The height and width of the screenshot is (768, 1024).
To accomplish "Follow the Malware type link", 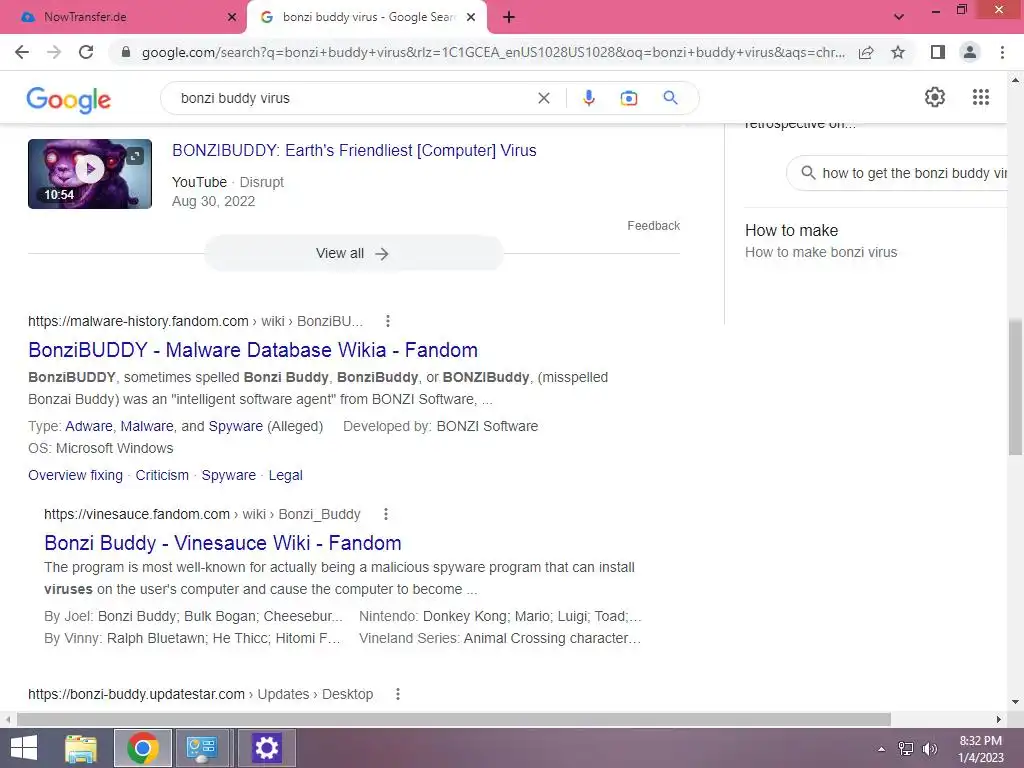I will (147, 426).
